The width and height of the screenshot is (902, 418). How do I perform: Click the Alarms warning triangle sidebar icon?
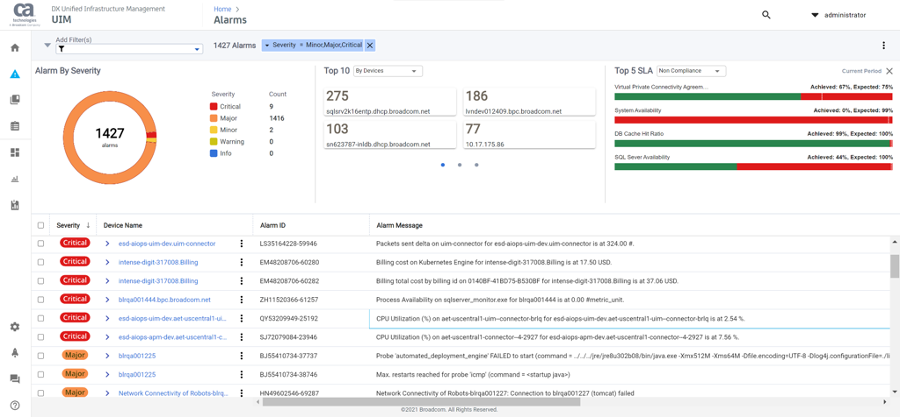[15, 74]
